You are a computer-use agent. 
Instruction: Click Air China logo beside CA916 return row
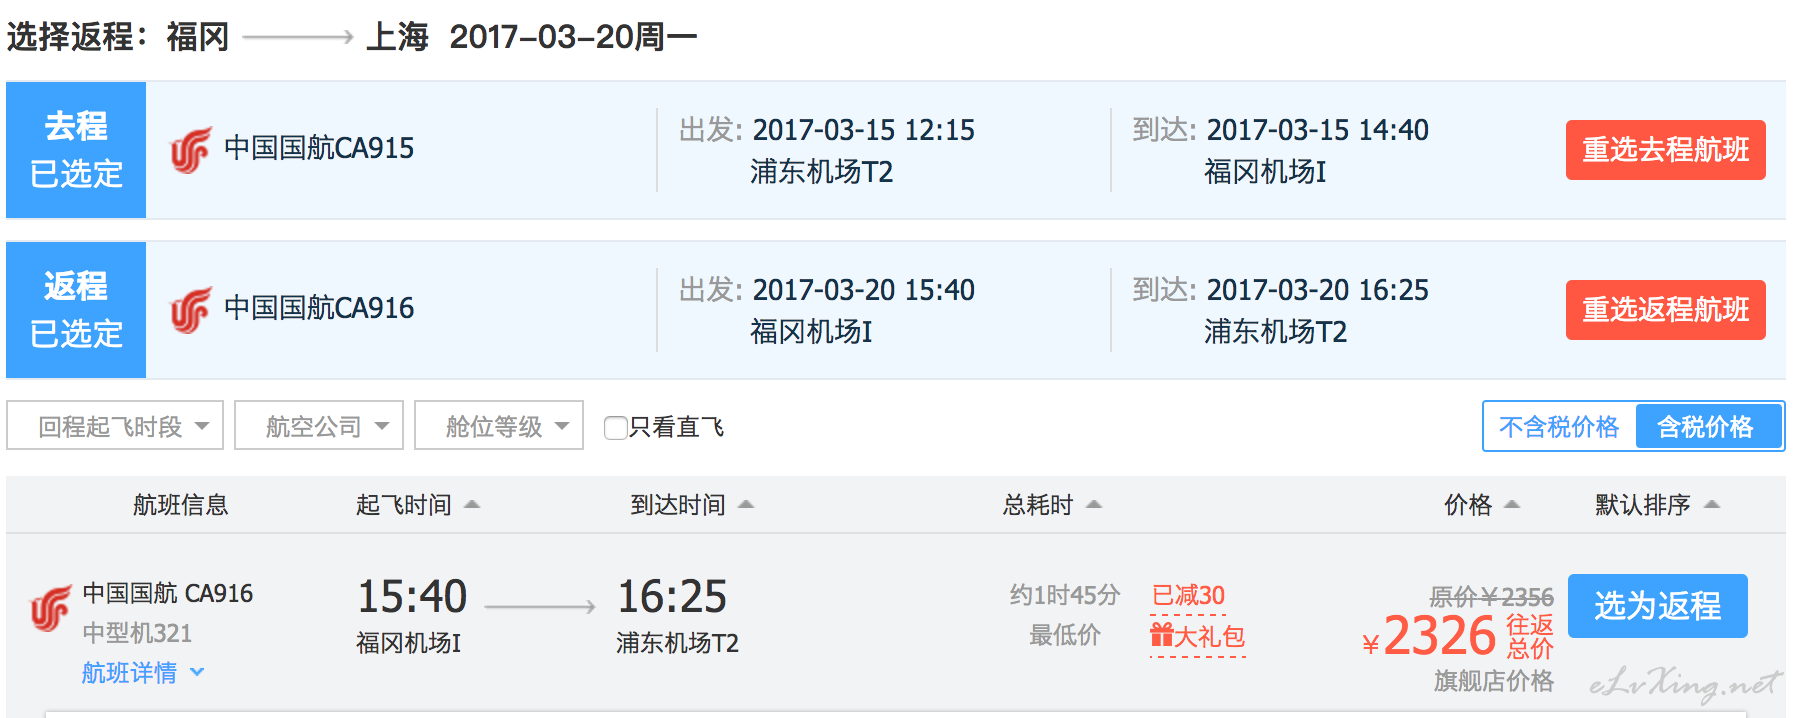tap(191, 310)
